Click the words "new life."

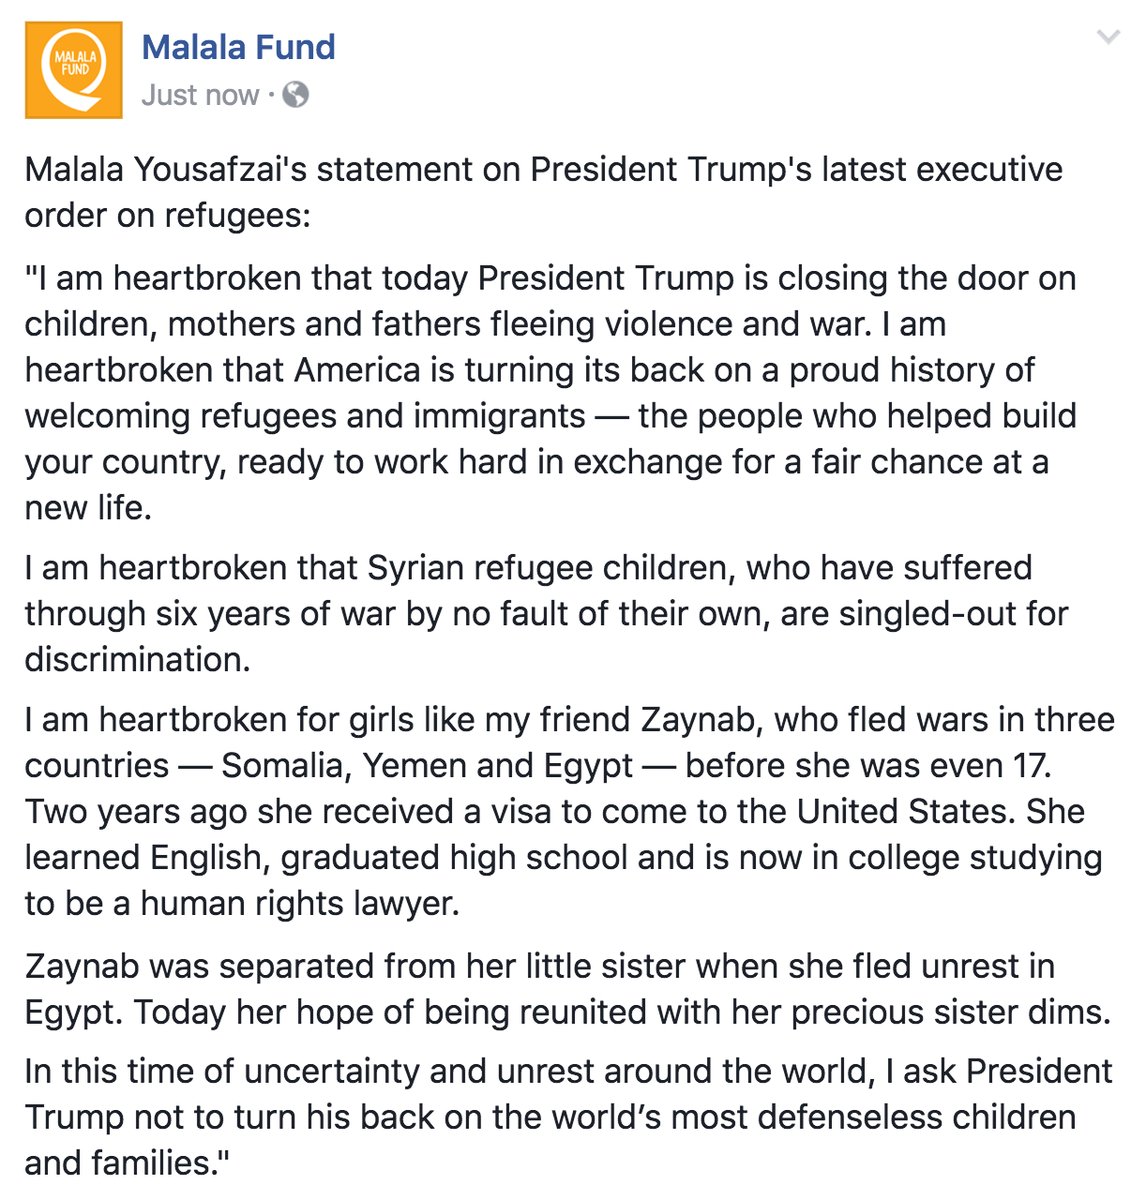[x=88, y=508]
